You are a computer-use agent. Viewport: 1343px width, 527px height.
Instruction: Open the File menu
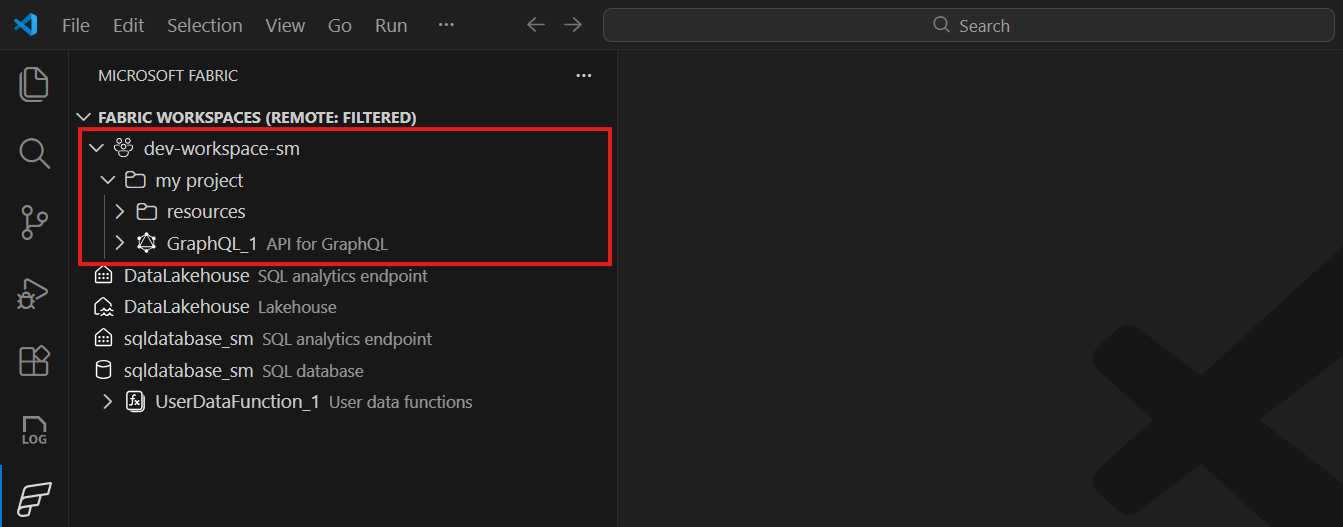(76, 26)
